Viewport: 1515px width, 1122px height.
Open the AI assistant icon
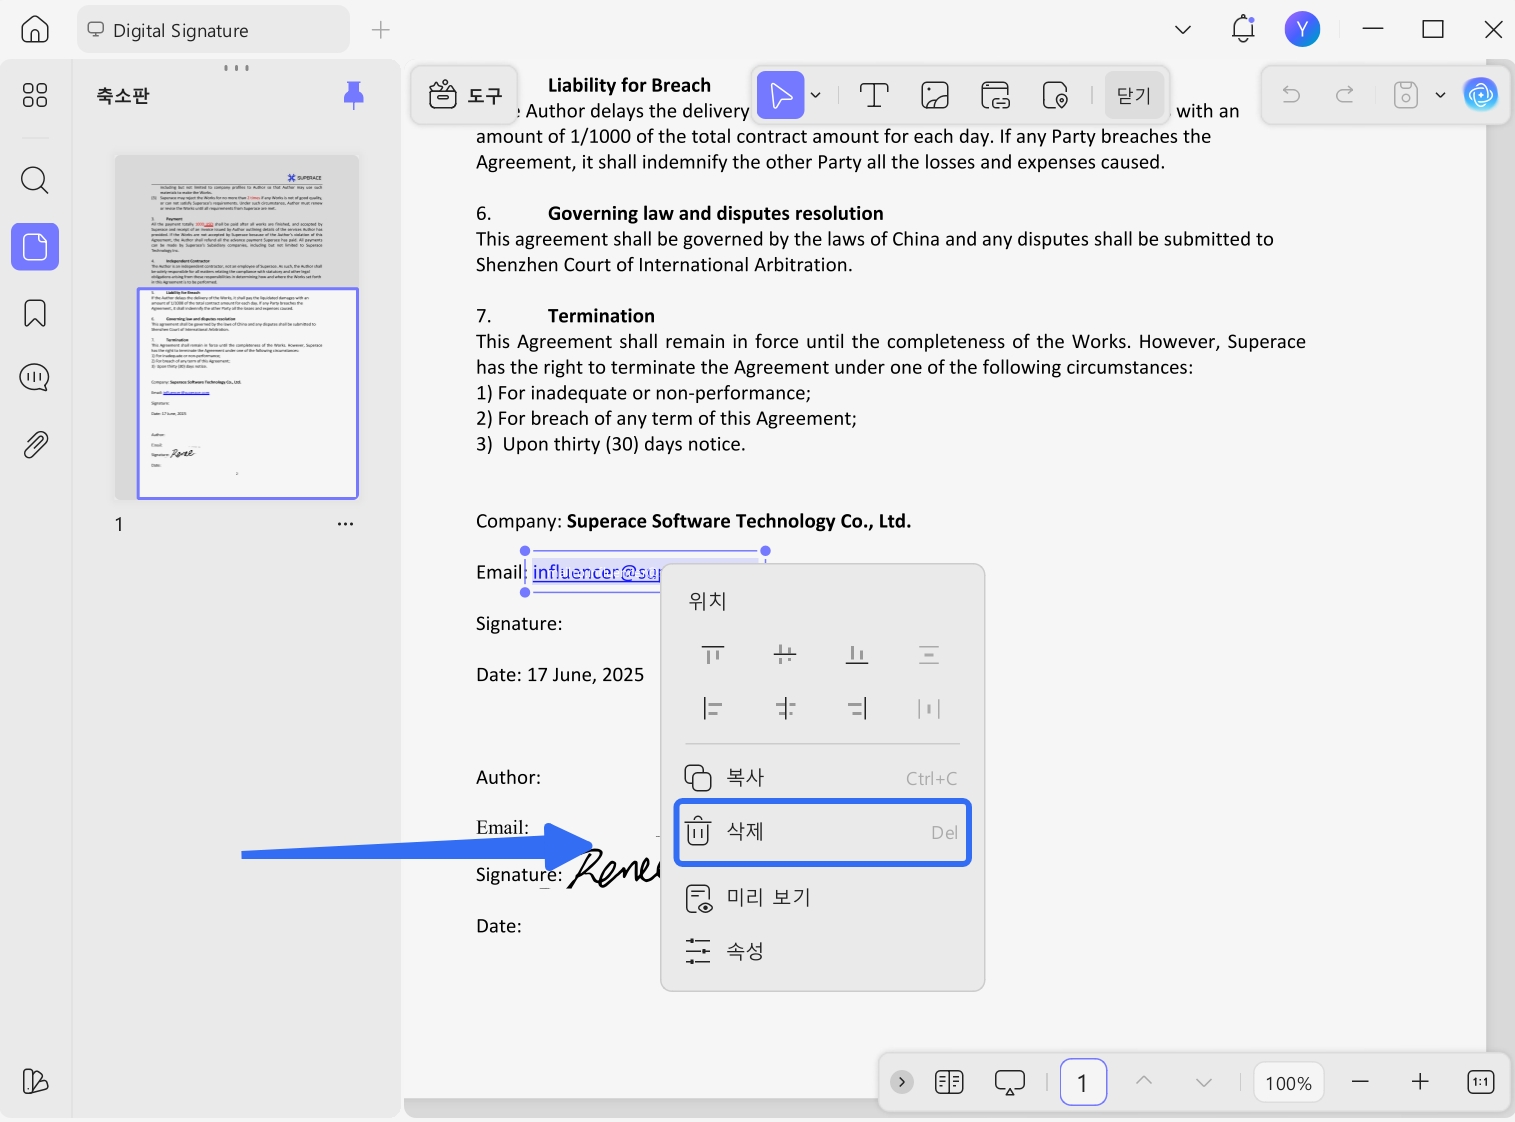(1480, 95)
